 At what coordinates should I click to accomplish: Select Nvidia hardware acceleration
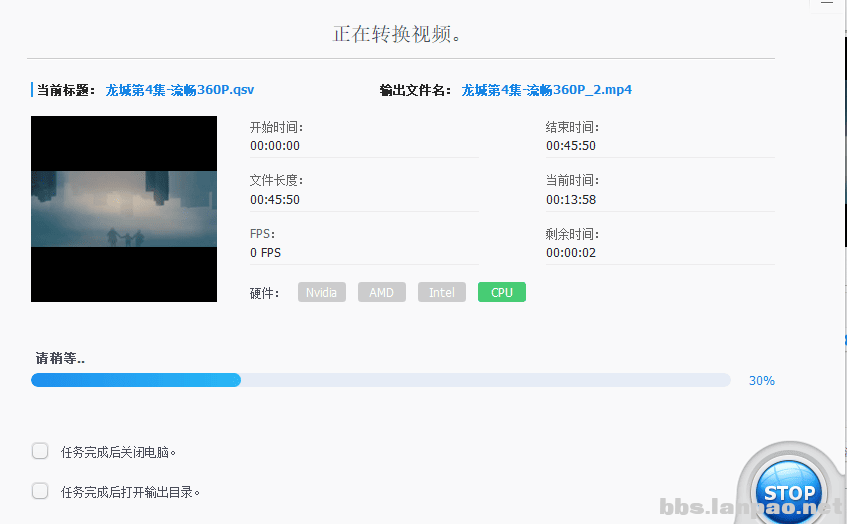coord(322,292)
